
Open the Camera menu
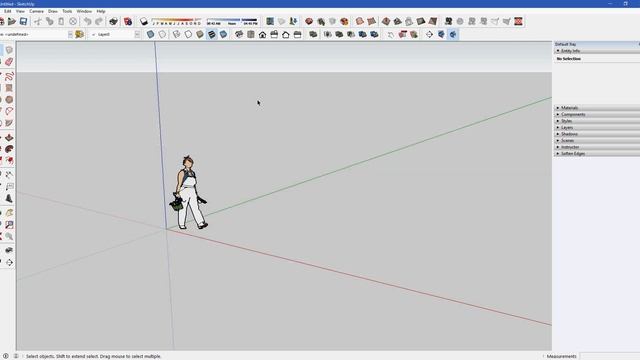point(36,11)
